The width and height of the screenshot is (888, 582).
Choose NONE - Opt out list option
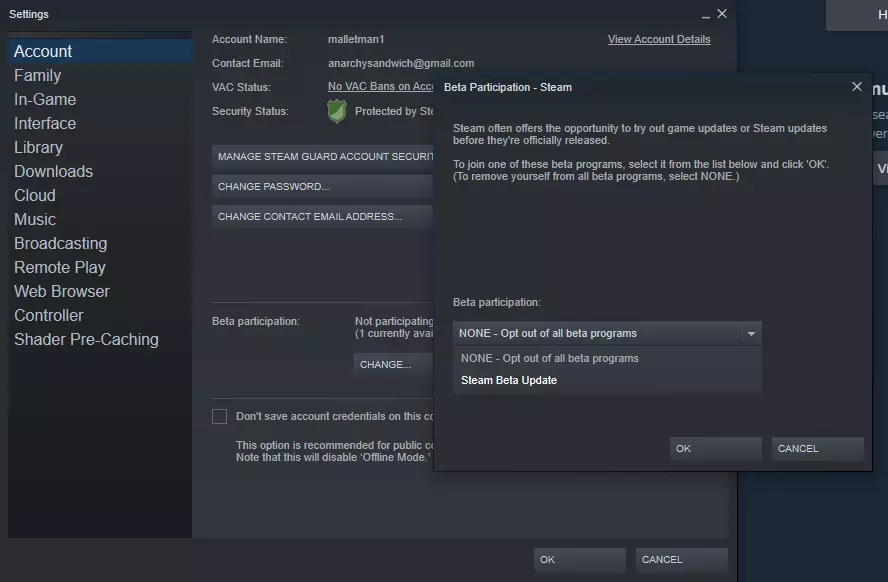click(607, 358)
